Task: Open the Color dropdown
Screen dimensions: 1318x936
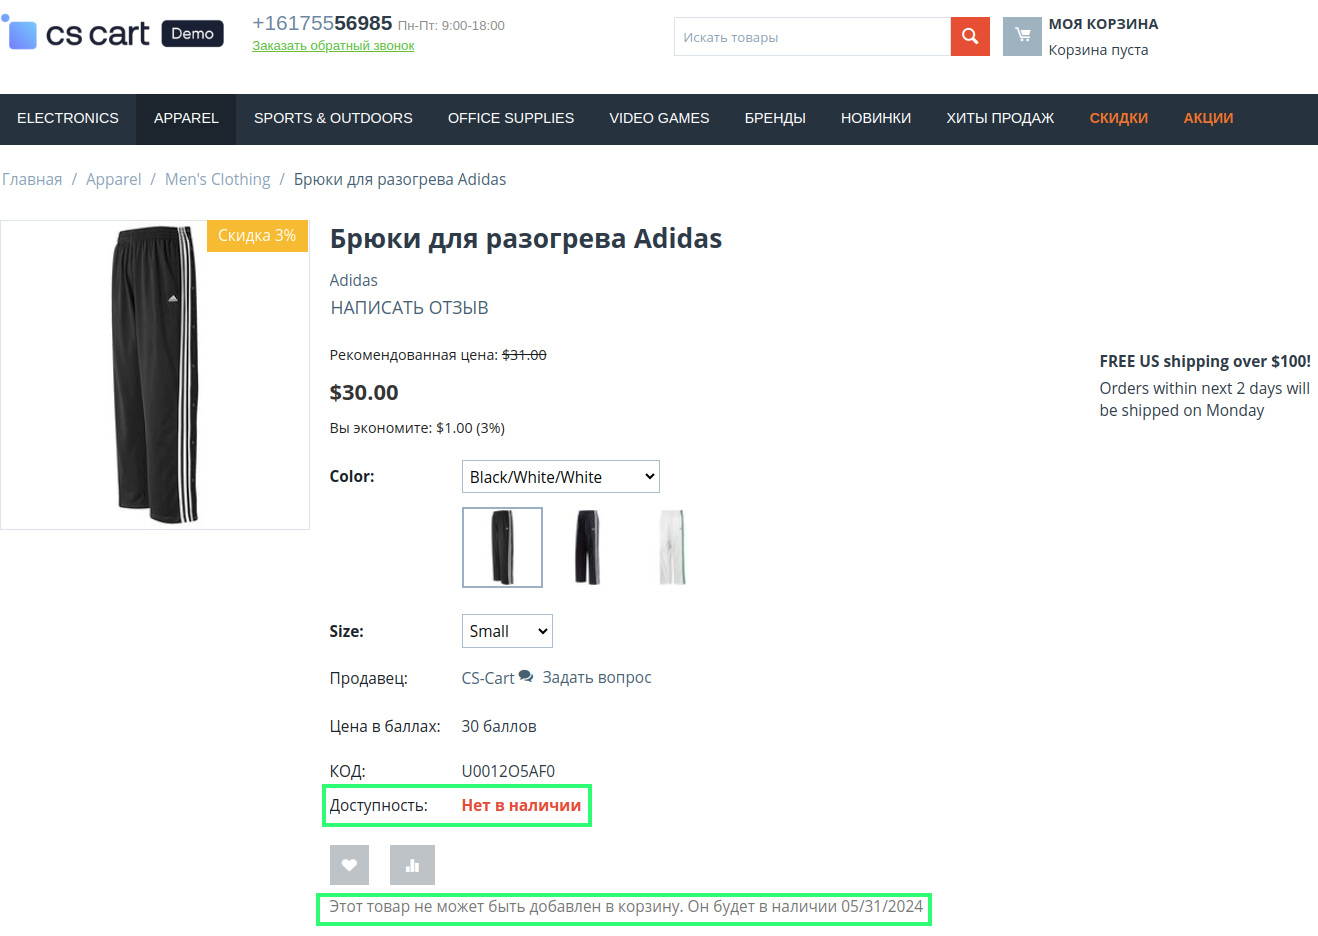Action: pos(560,477)
